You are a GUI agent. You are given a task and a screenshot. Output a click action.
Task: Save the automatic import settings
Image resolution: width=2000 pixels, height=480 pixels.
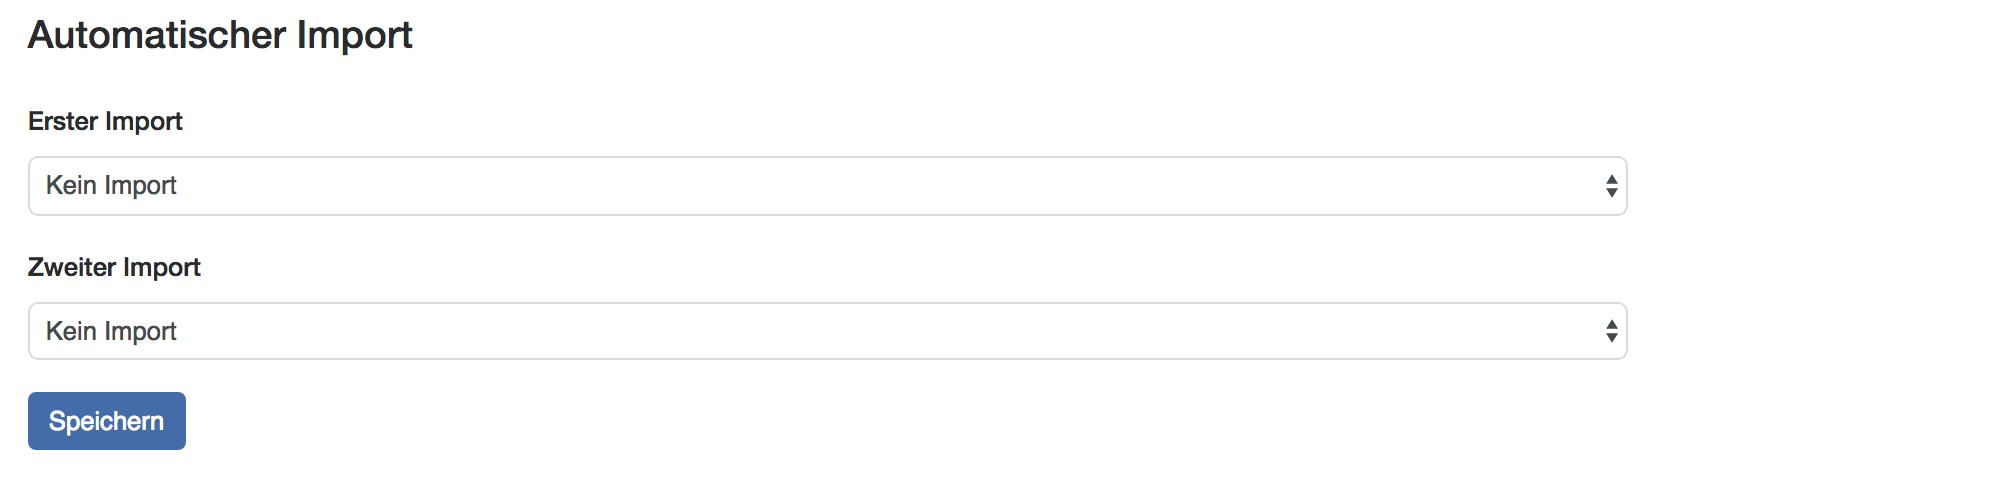tap(107, 421)
